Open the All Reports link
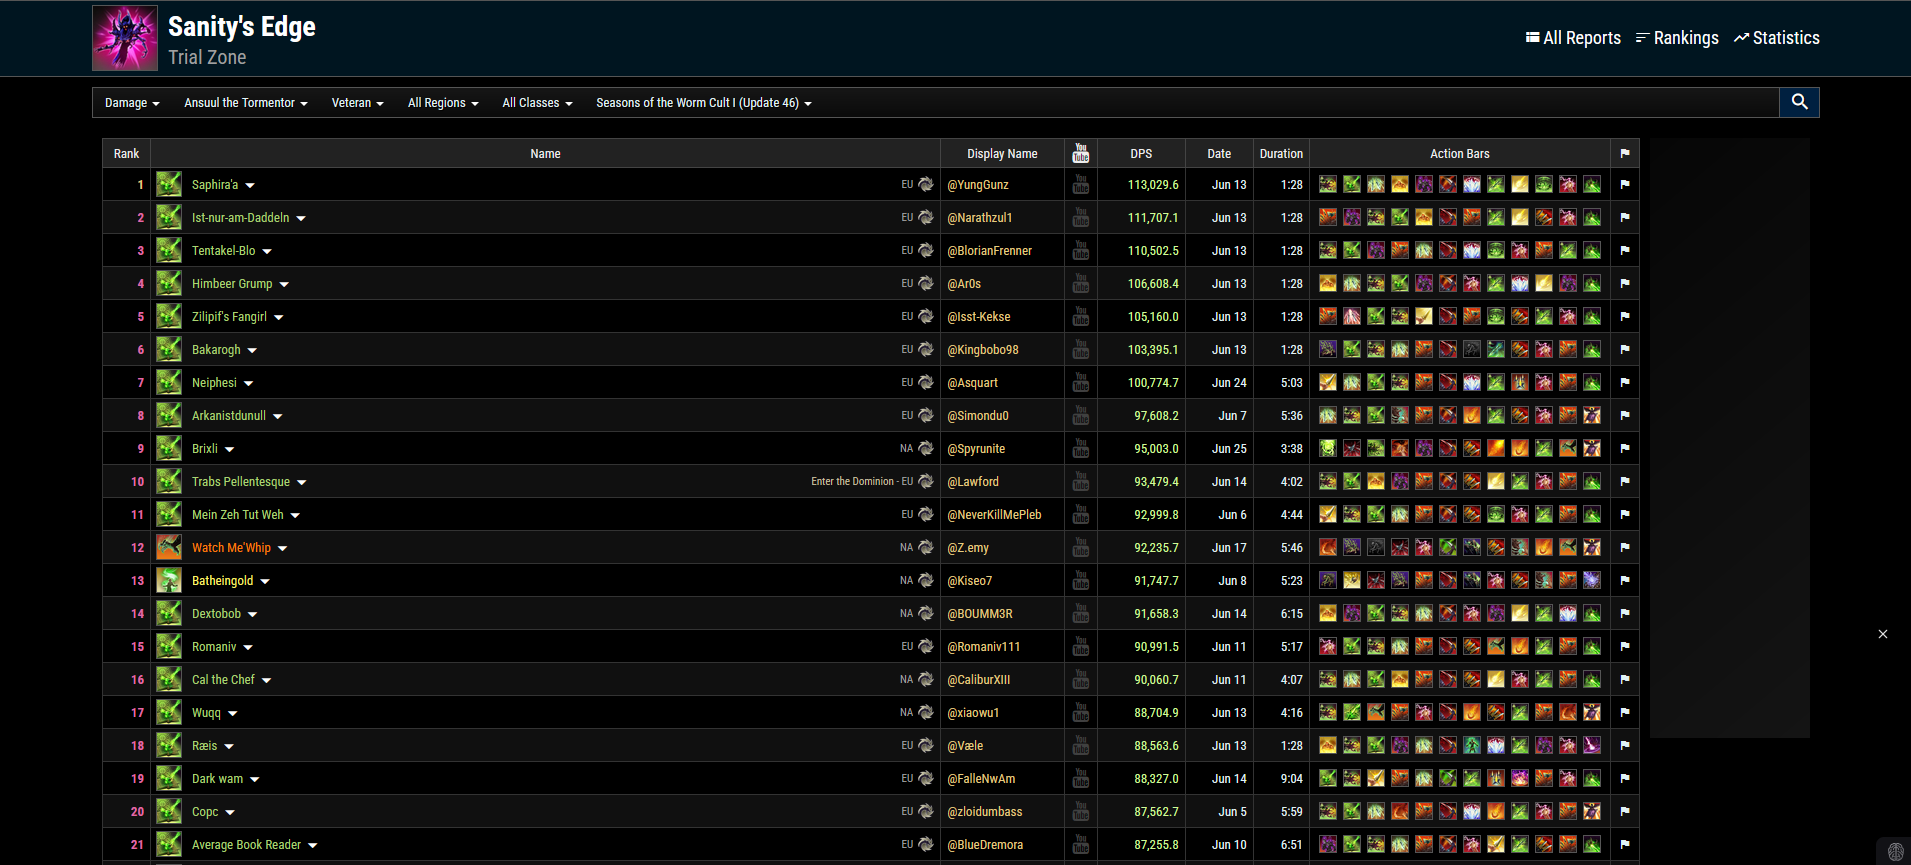The height and width of the screenshot is (865, 1911). click(1573, 38)
